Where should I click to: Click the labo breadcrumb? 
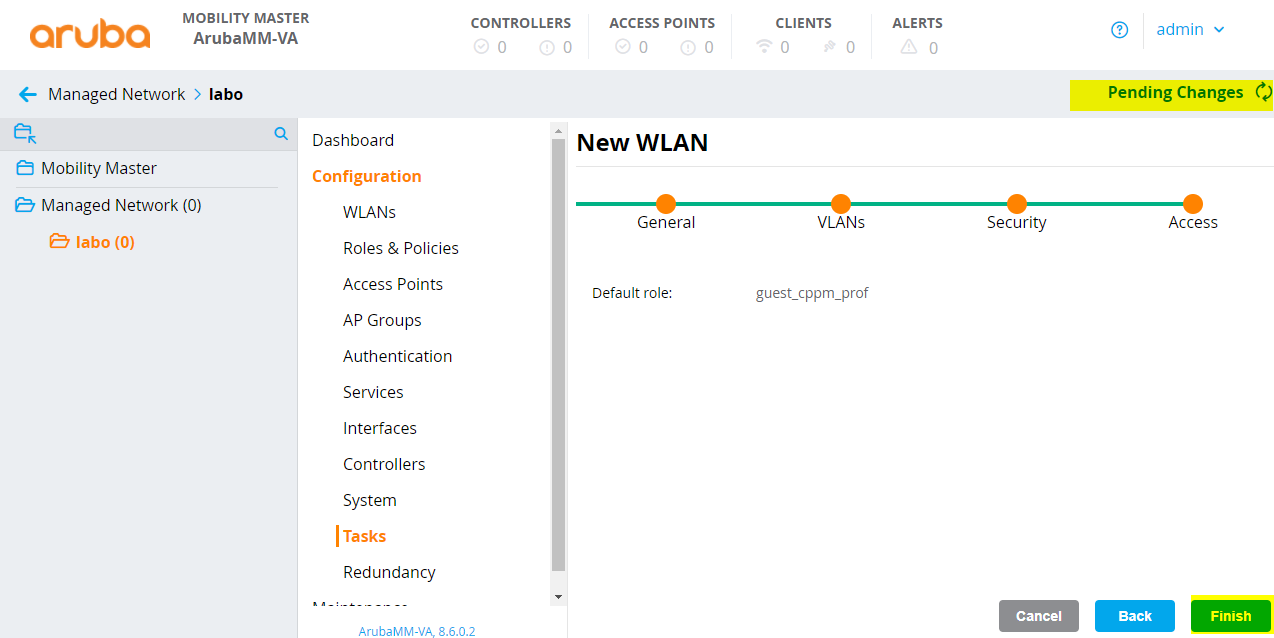click(x=226, y=94)
